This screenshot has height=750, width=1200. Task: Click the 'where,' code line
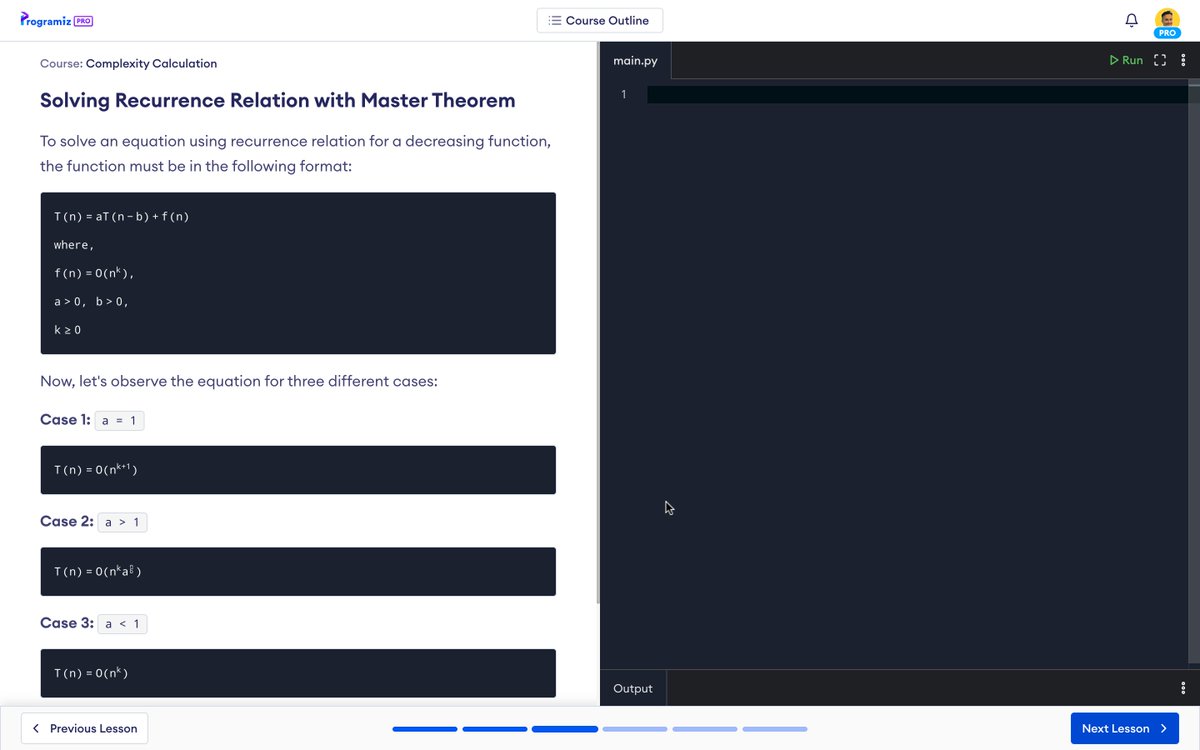(x=74, y=245)
